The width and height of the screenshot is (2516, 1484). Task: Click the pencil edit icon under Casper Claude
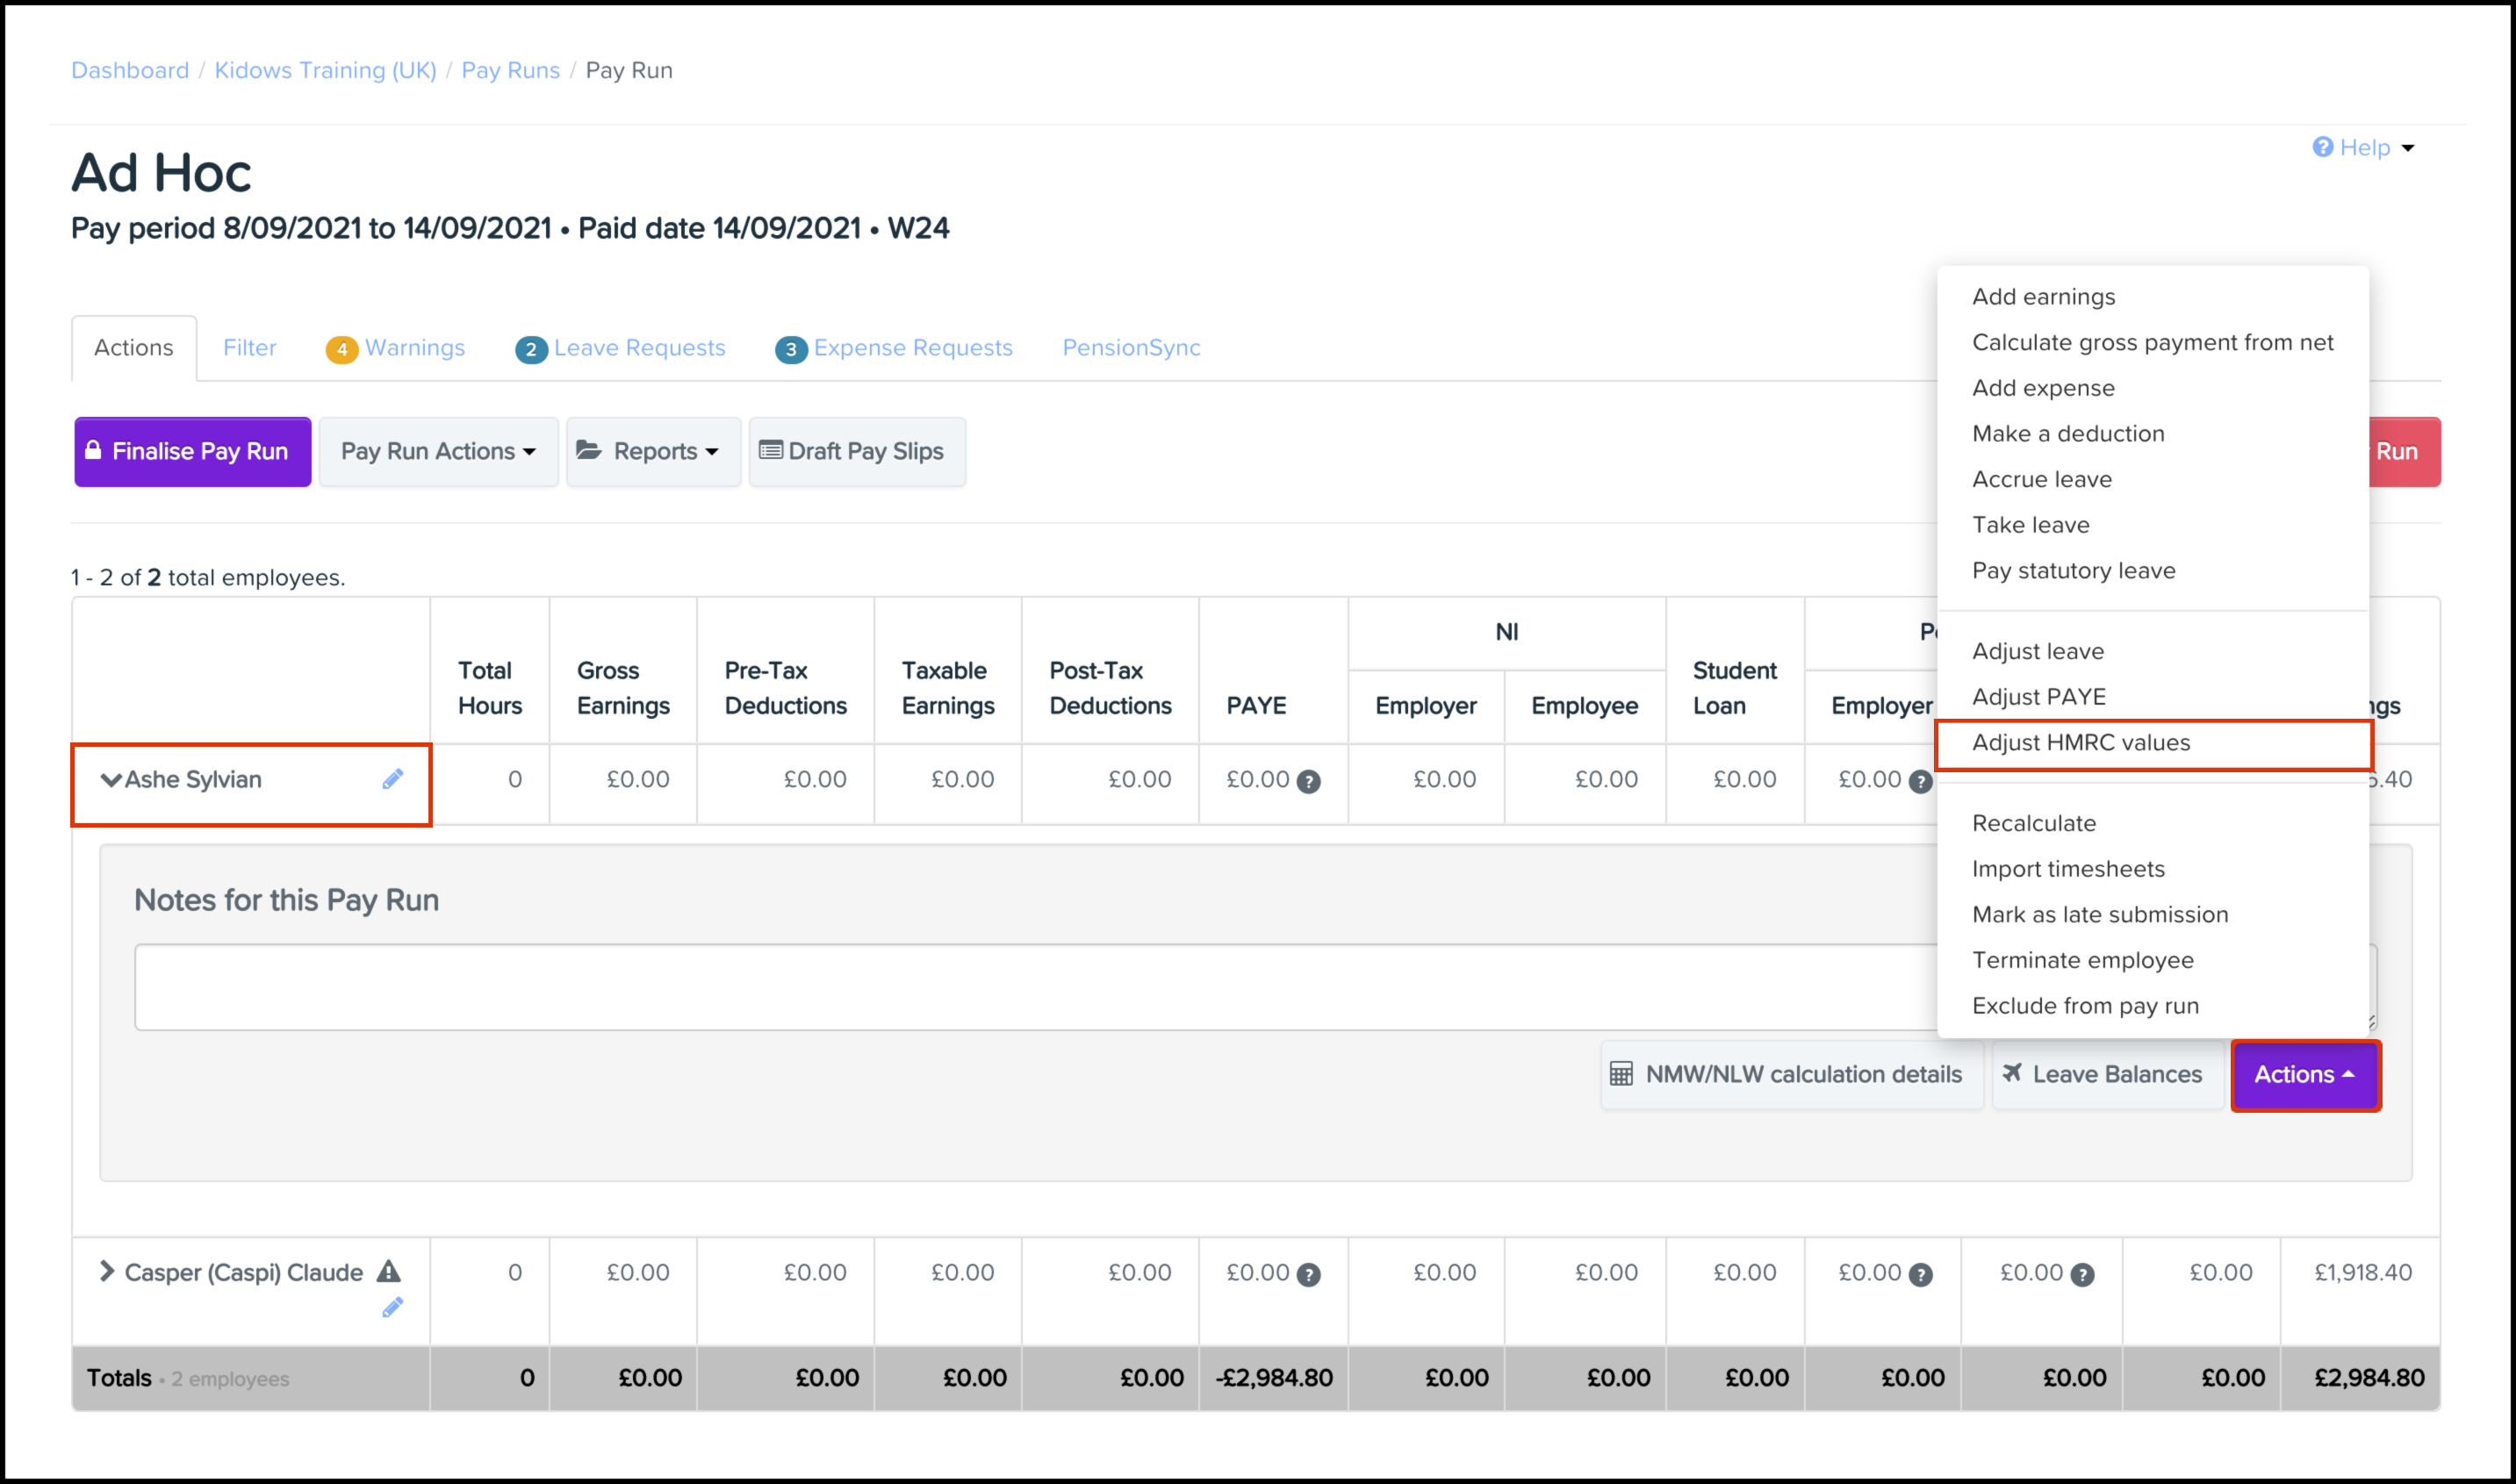tap(392, 1307)
